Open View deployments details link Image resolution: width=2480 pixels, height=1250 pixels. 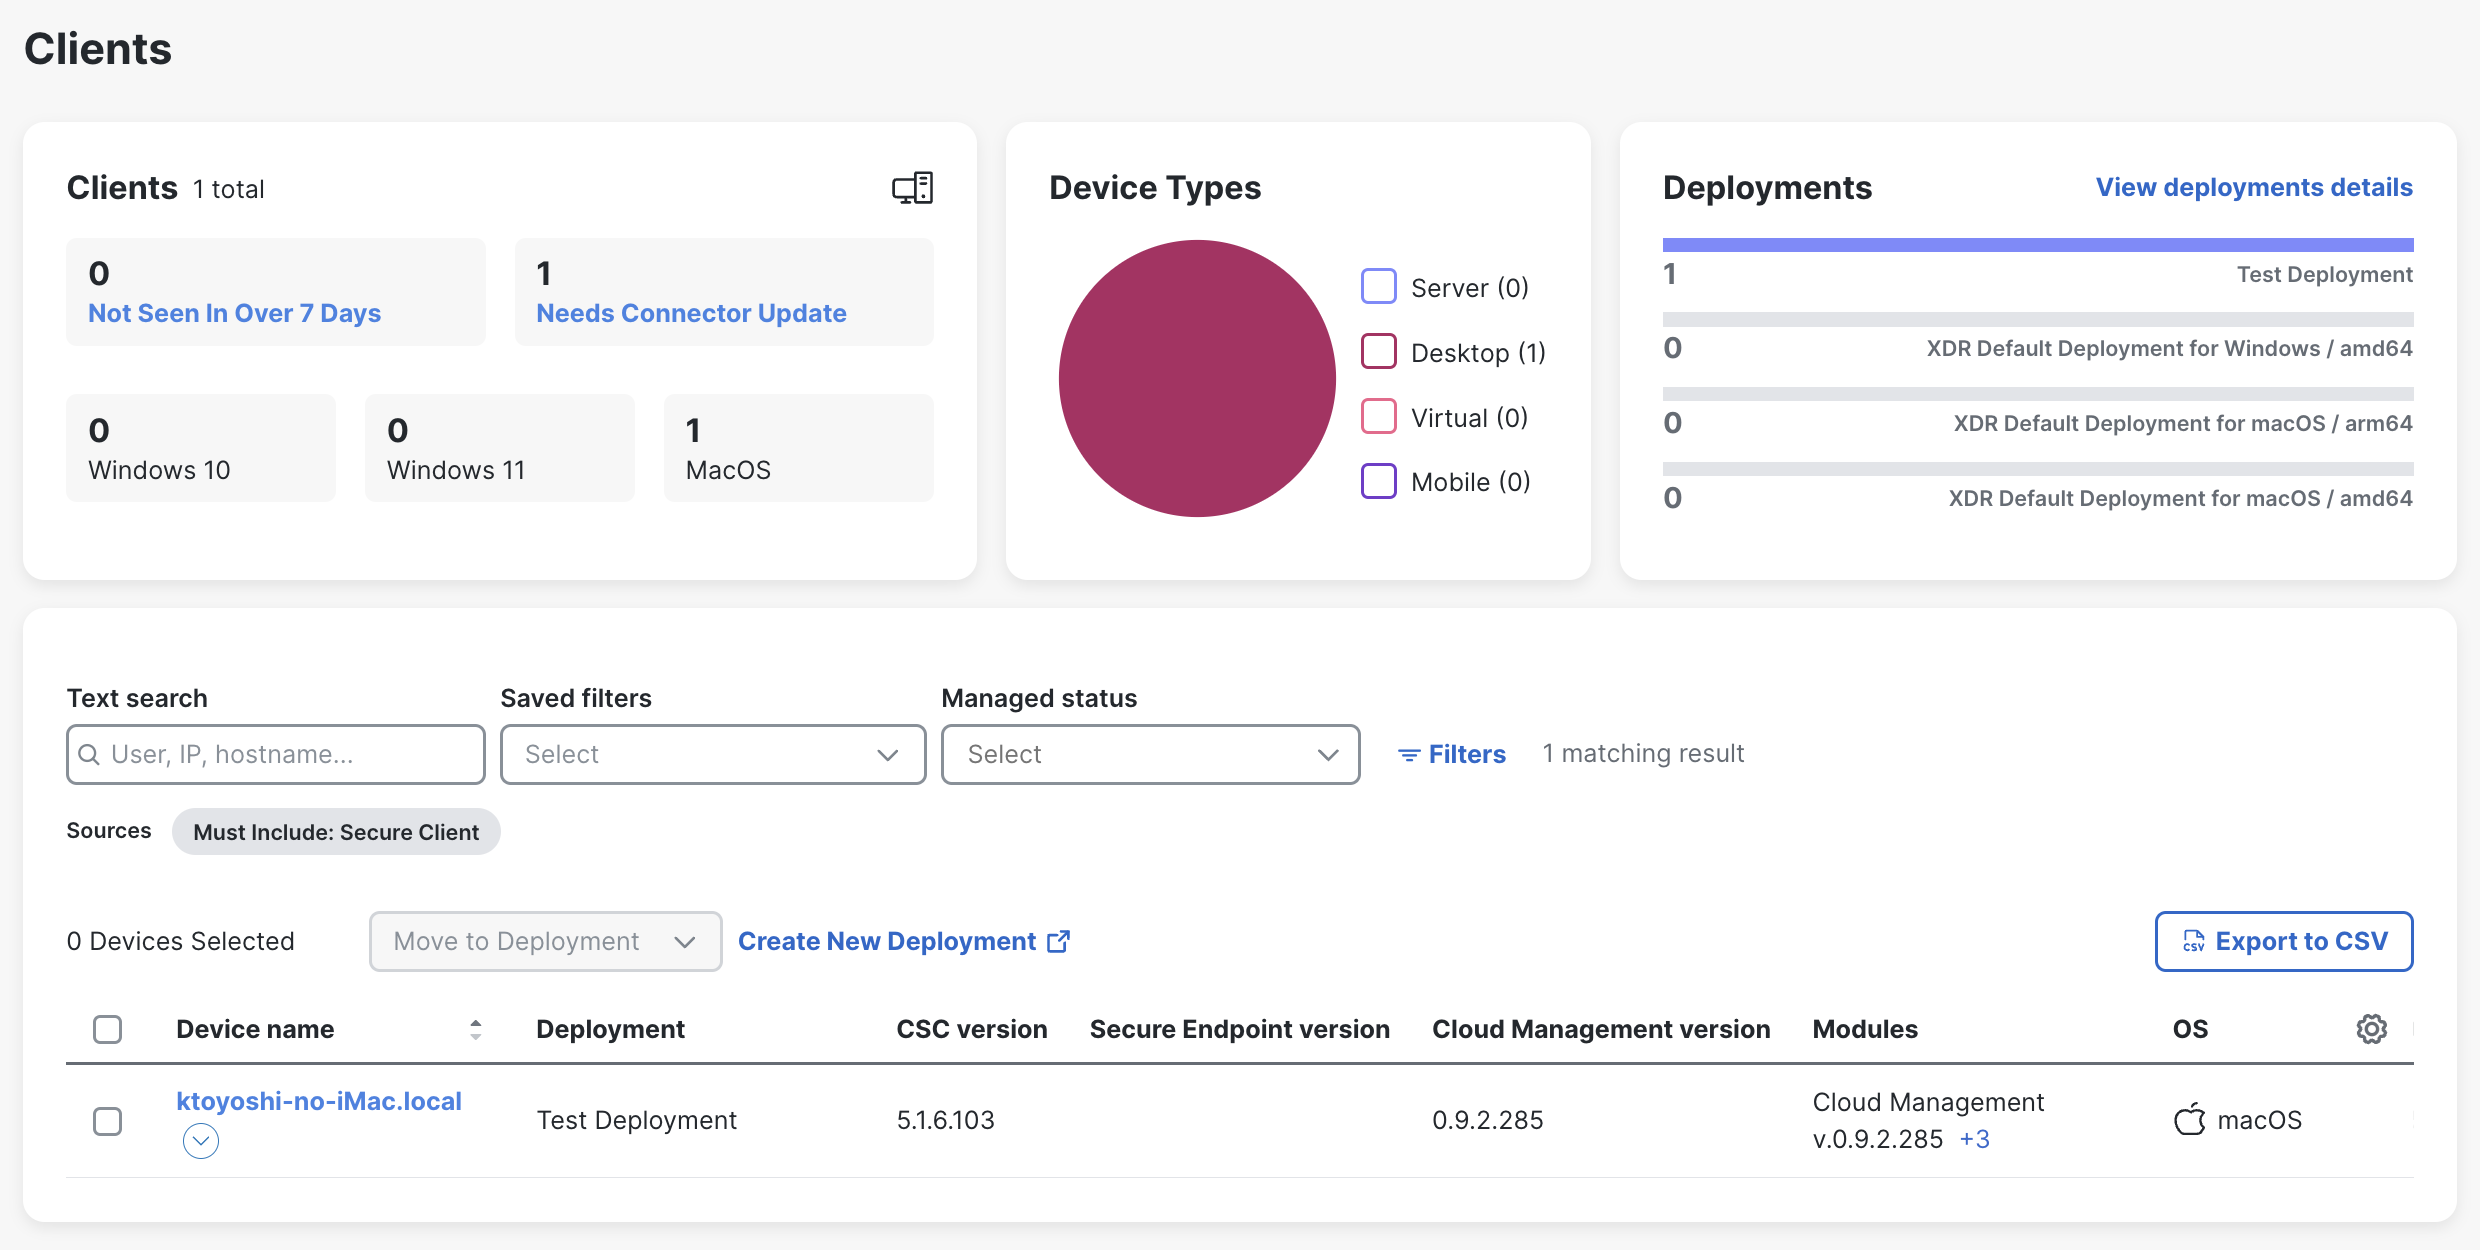click(x=2253, y=187)
